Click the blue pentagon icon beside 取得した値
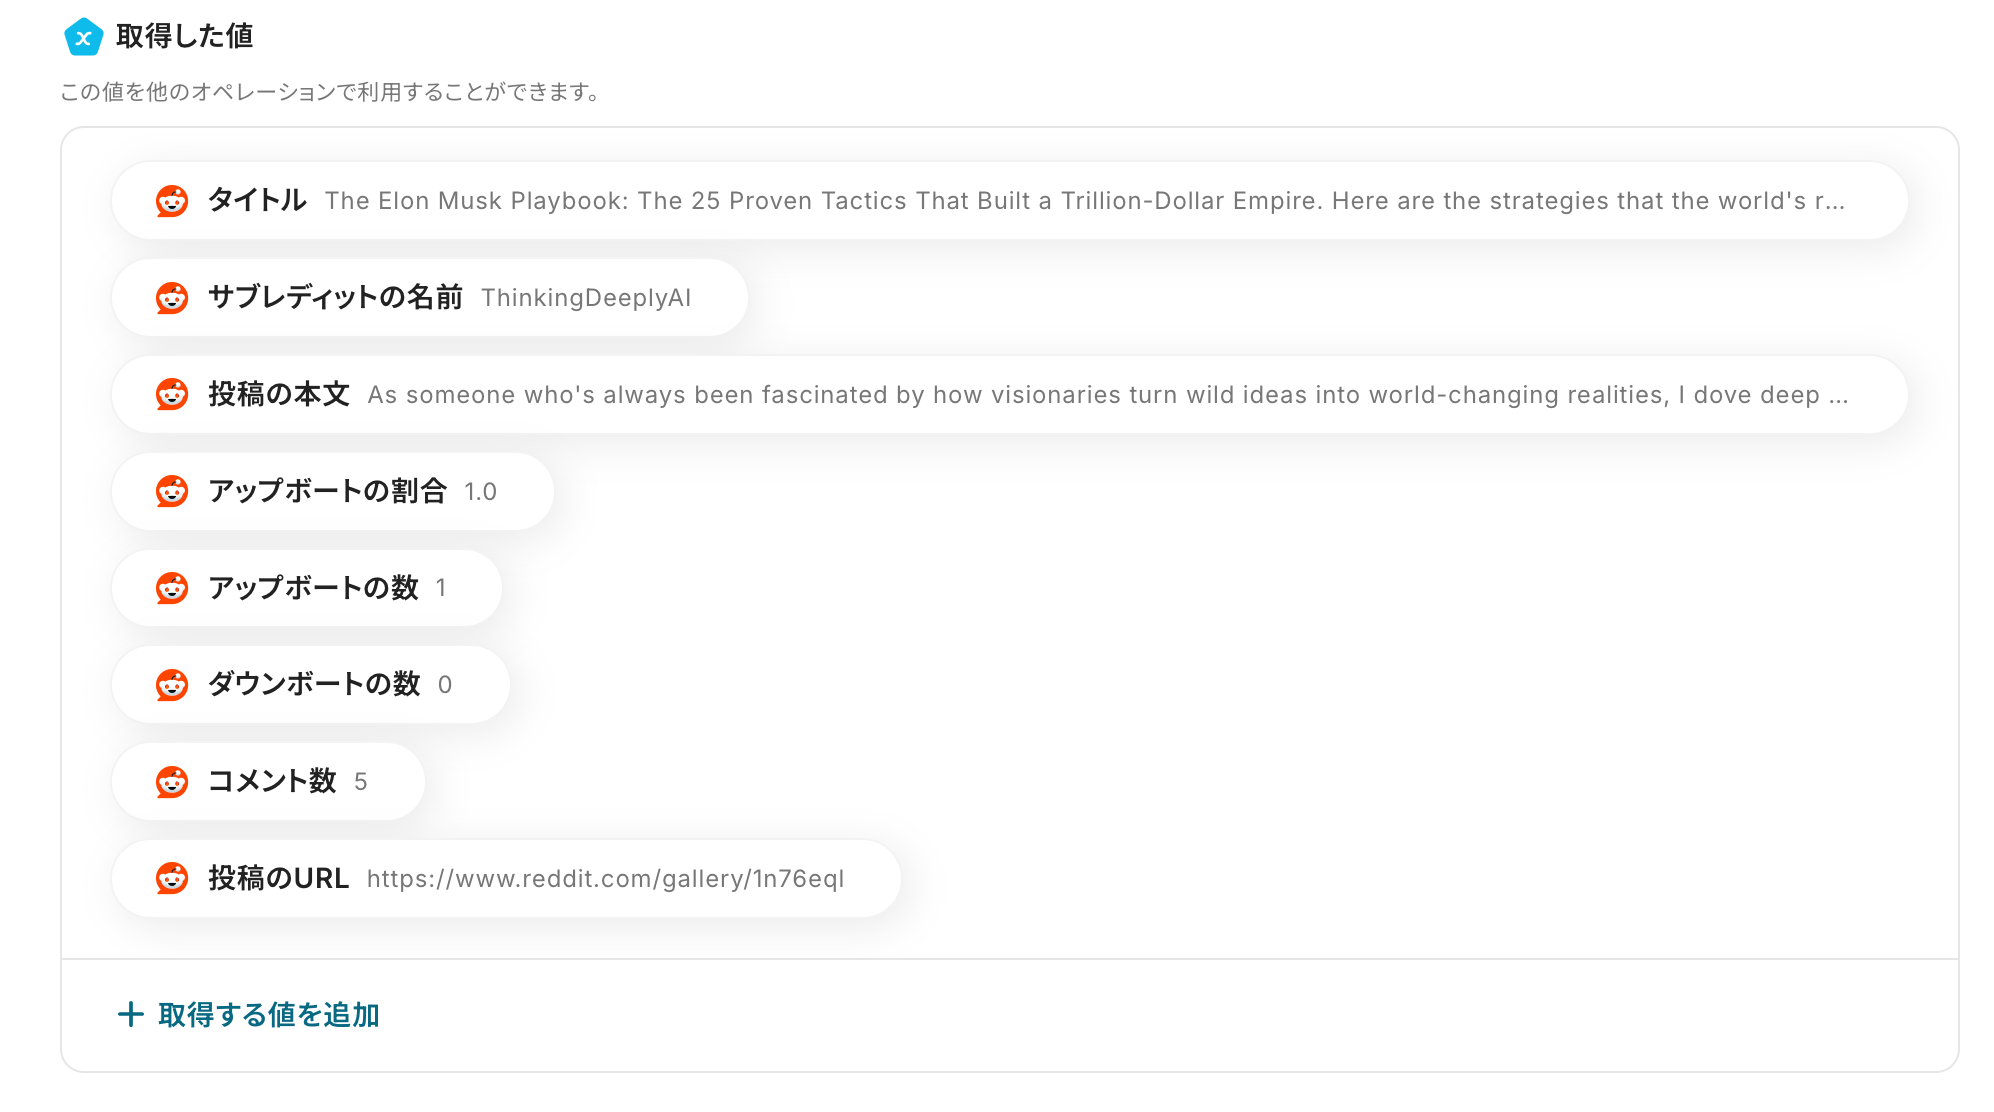The image size is (1994, 1112). 83,38
